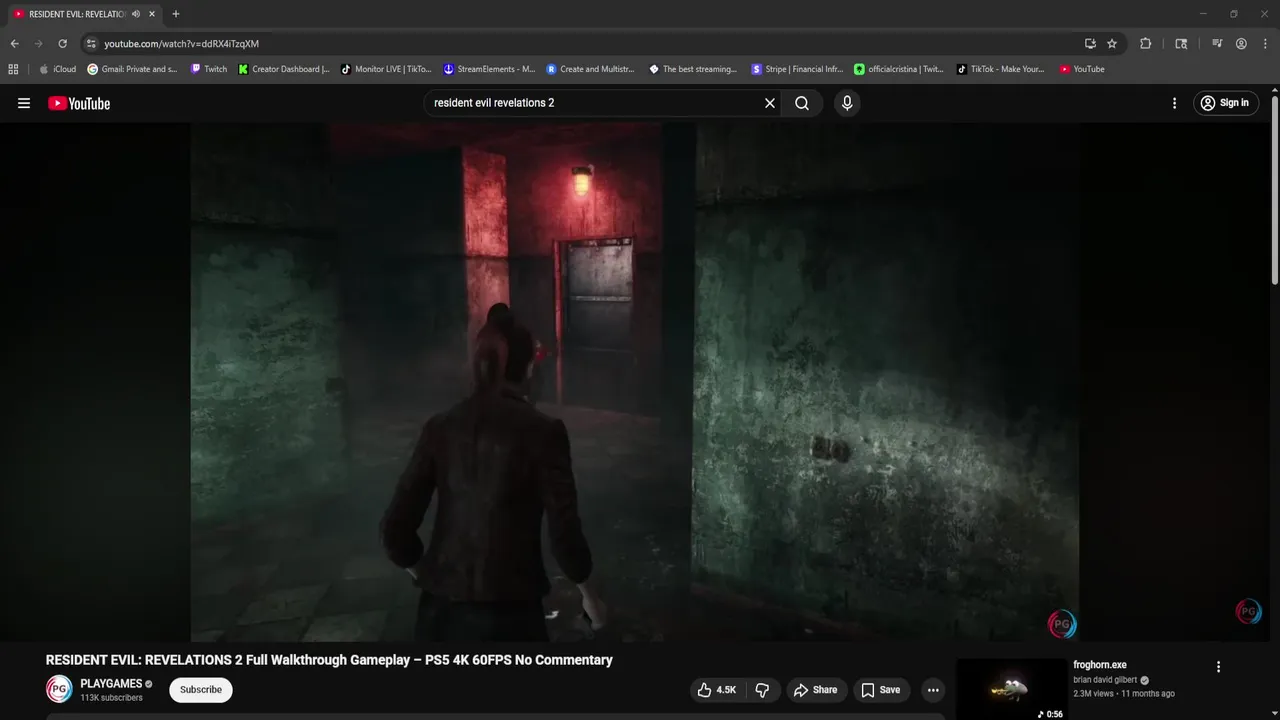Go back in browser history
Viewport: 1280px width, 720px height.
[x=14, y=44]
